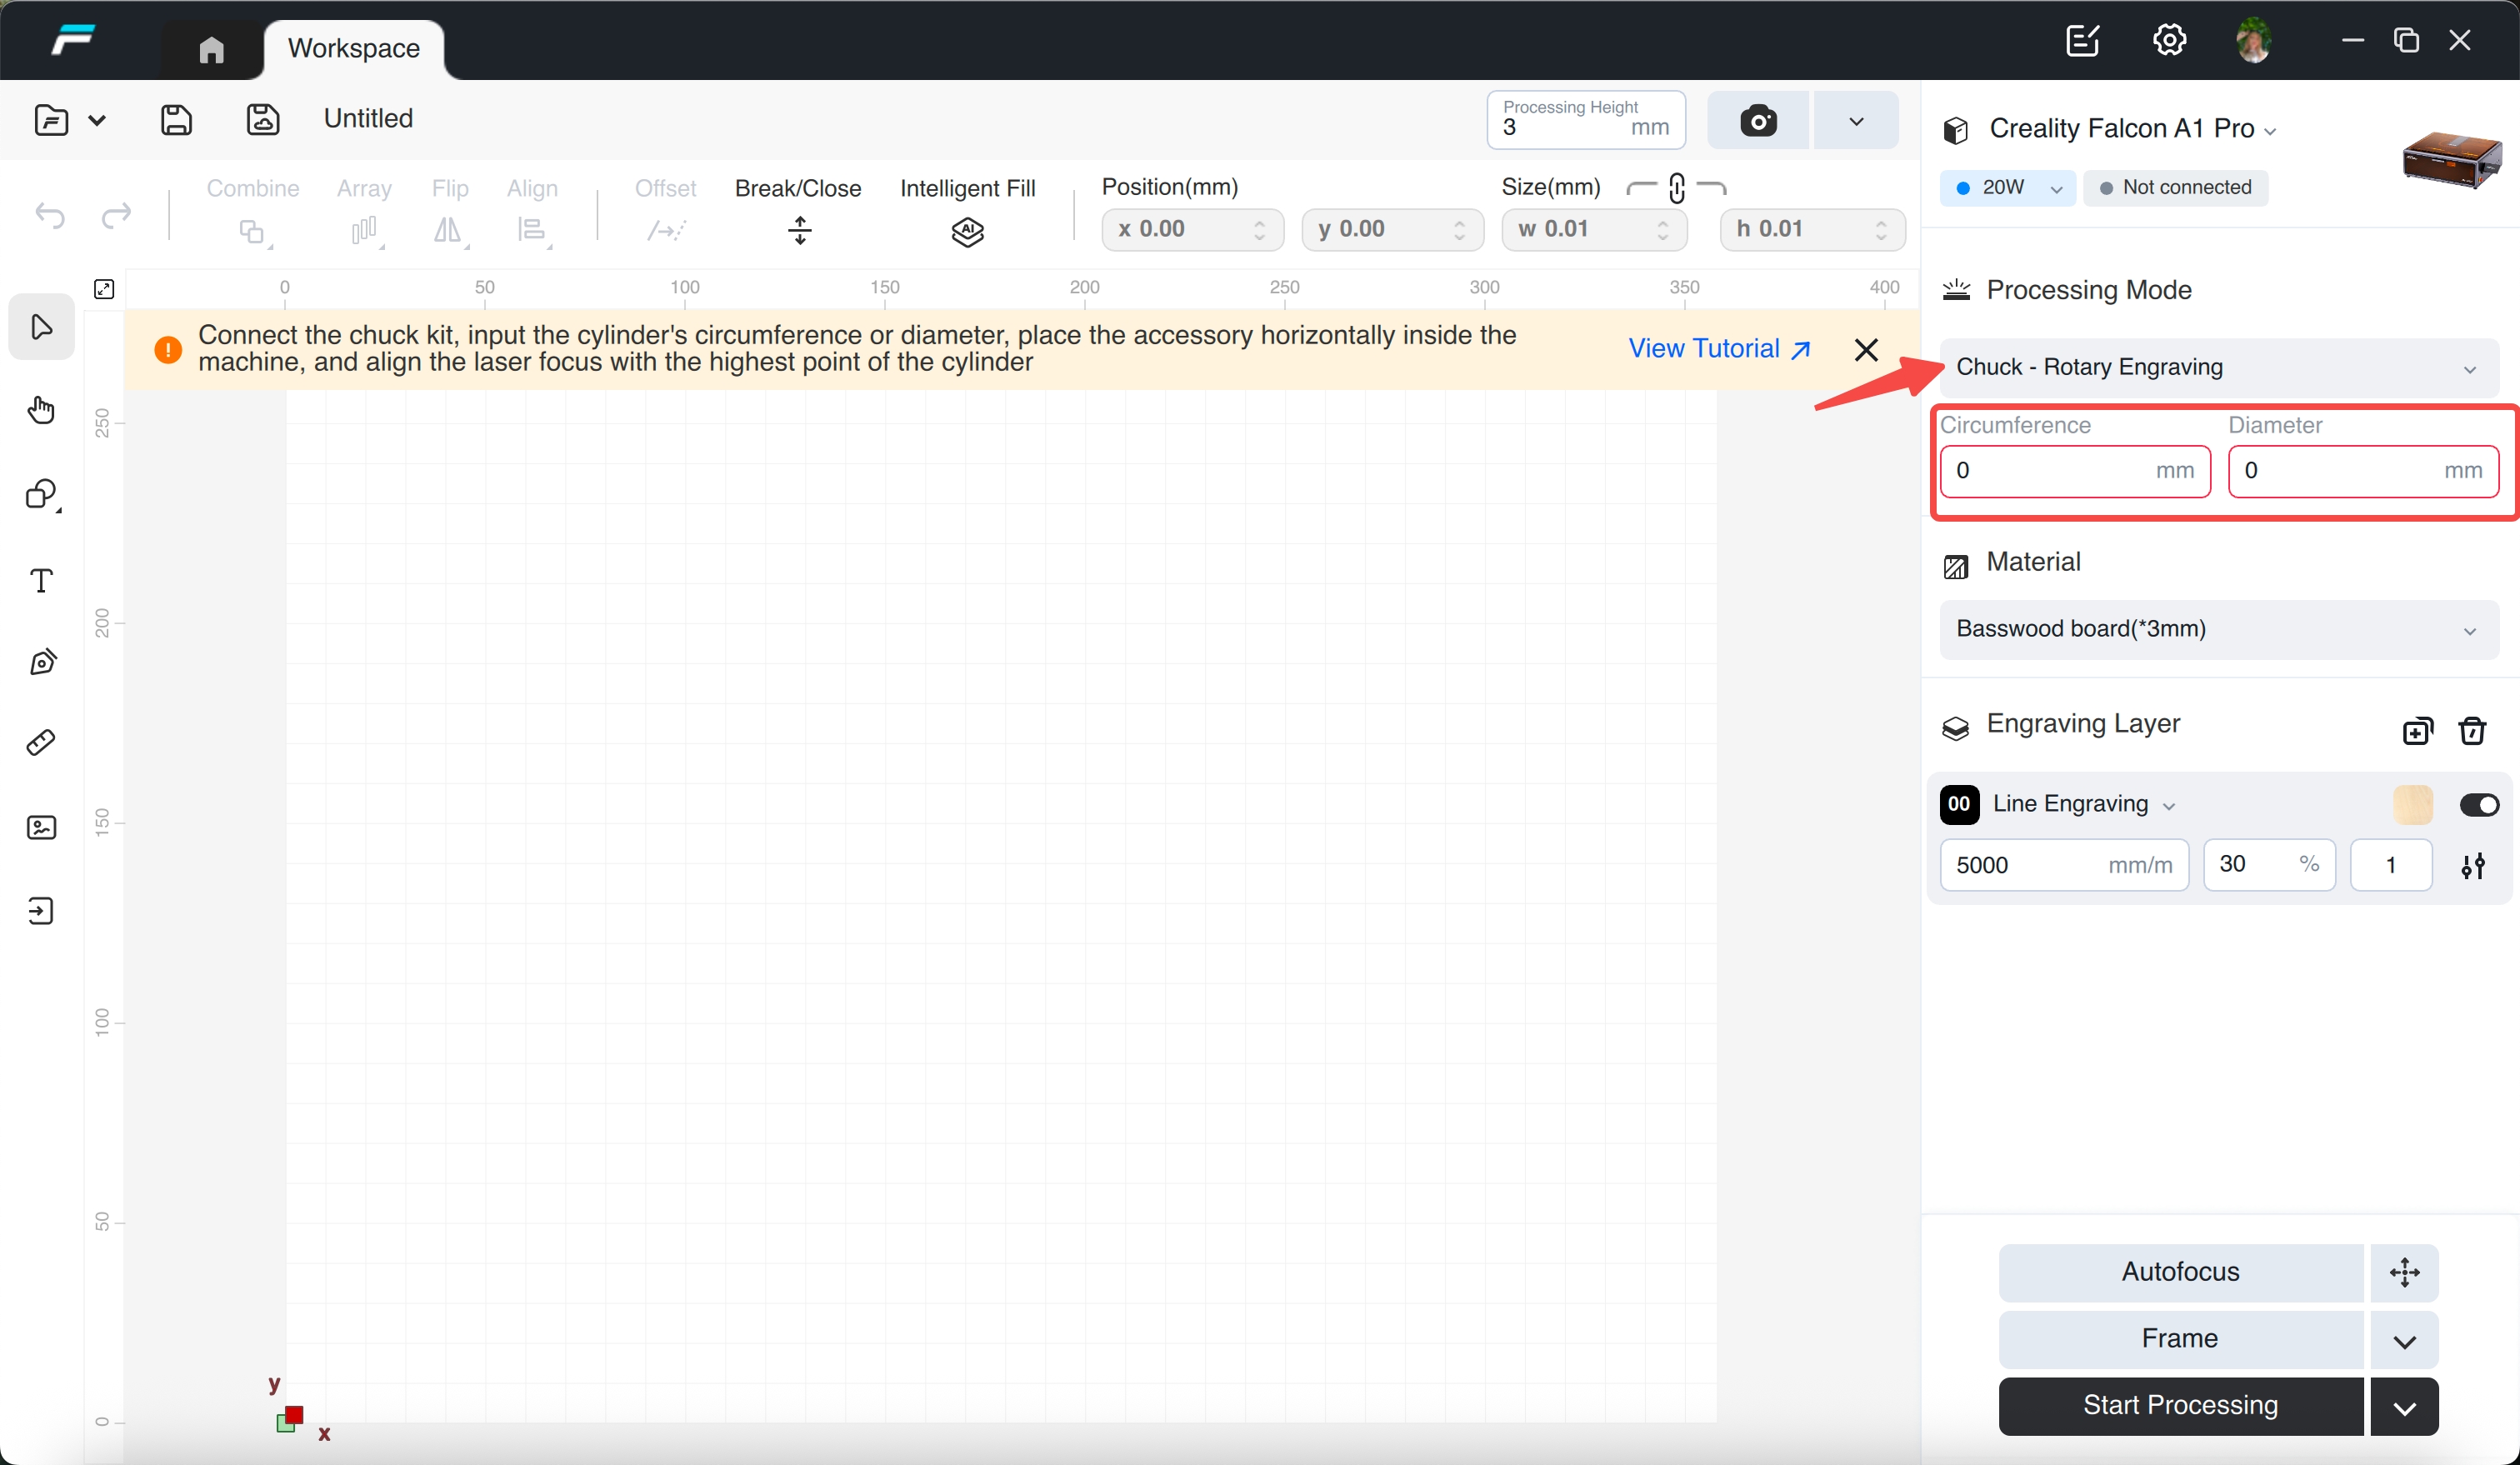Expand the Basswood board material dropdown
This screenshot has height=1465, width=2520.
click(2217, 629)
